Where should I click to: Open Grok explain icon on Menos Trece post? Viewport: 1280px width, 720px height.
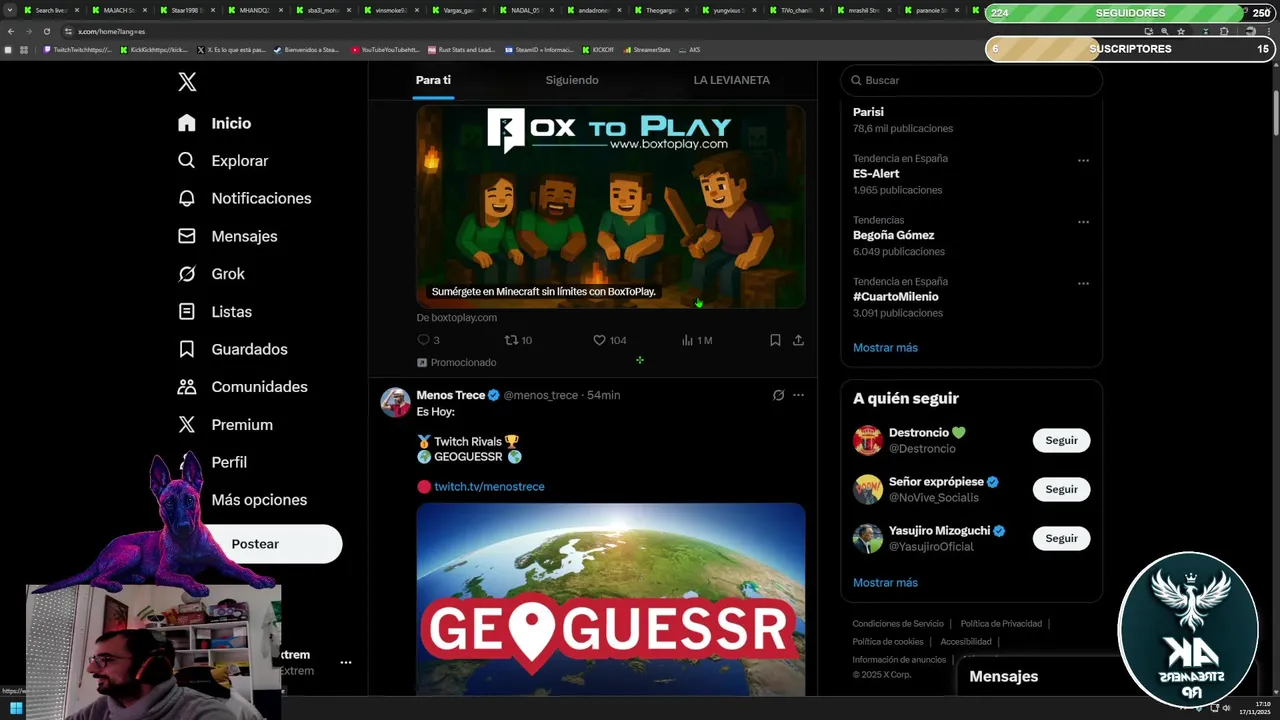778,395
